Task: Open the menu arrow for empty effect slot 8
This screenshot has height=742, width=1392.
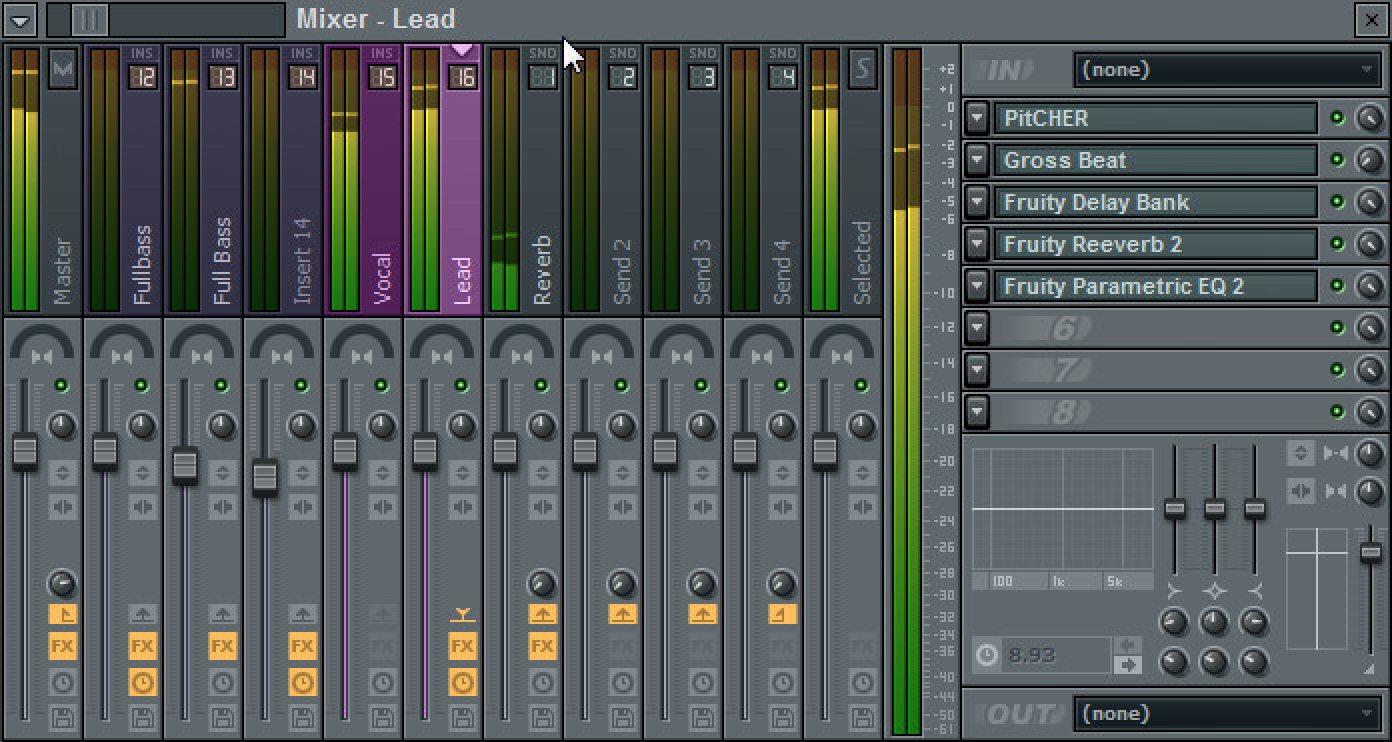Action: (977, 412)
